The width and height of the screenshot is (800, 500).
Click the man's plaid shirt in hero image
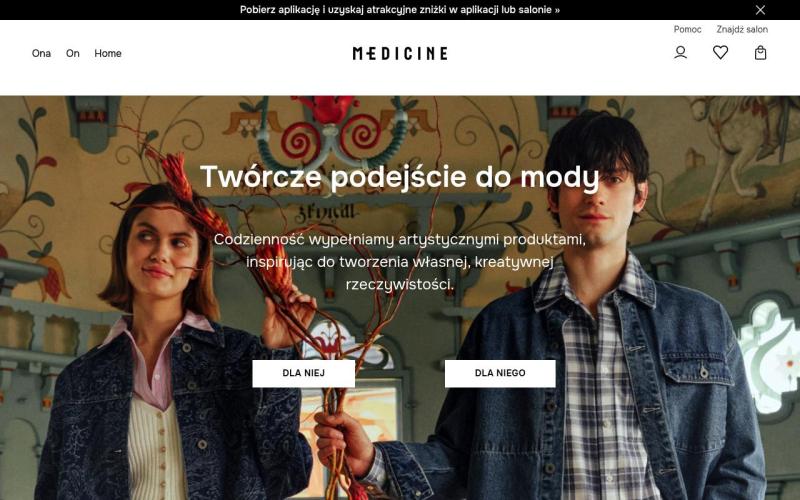597,398
